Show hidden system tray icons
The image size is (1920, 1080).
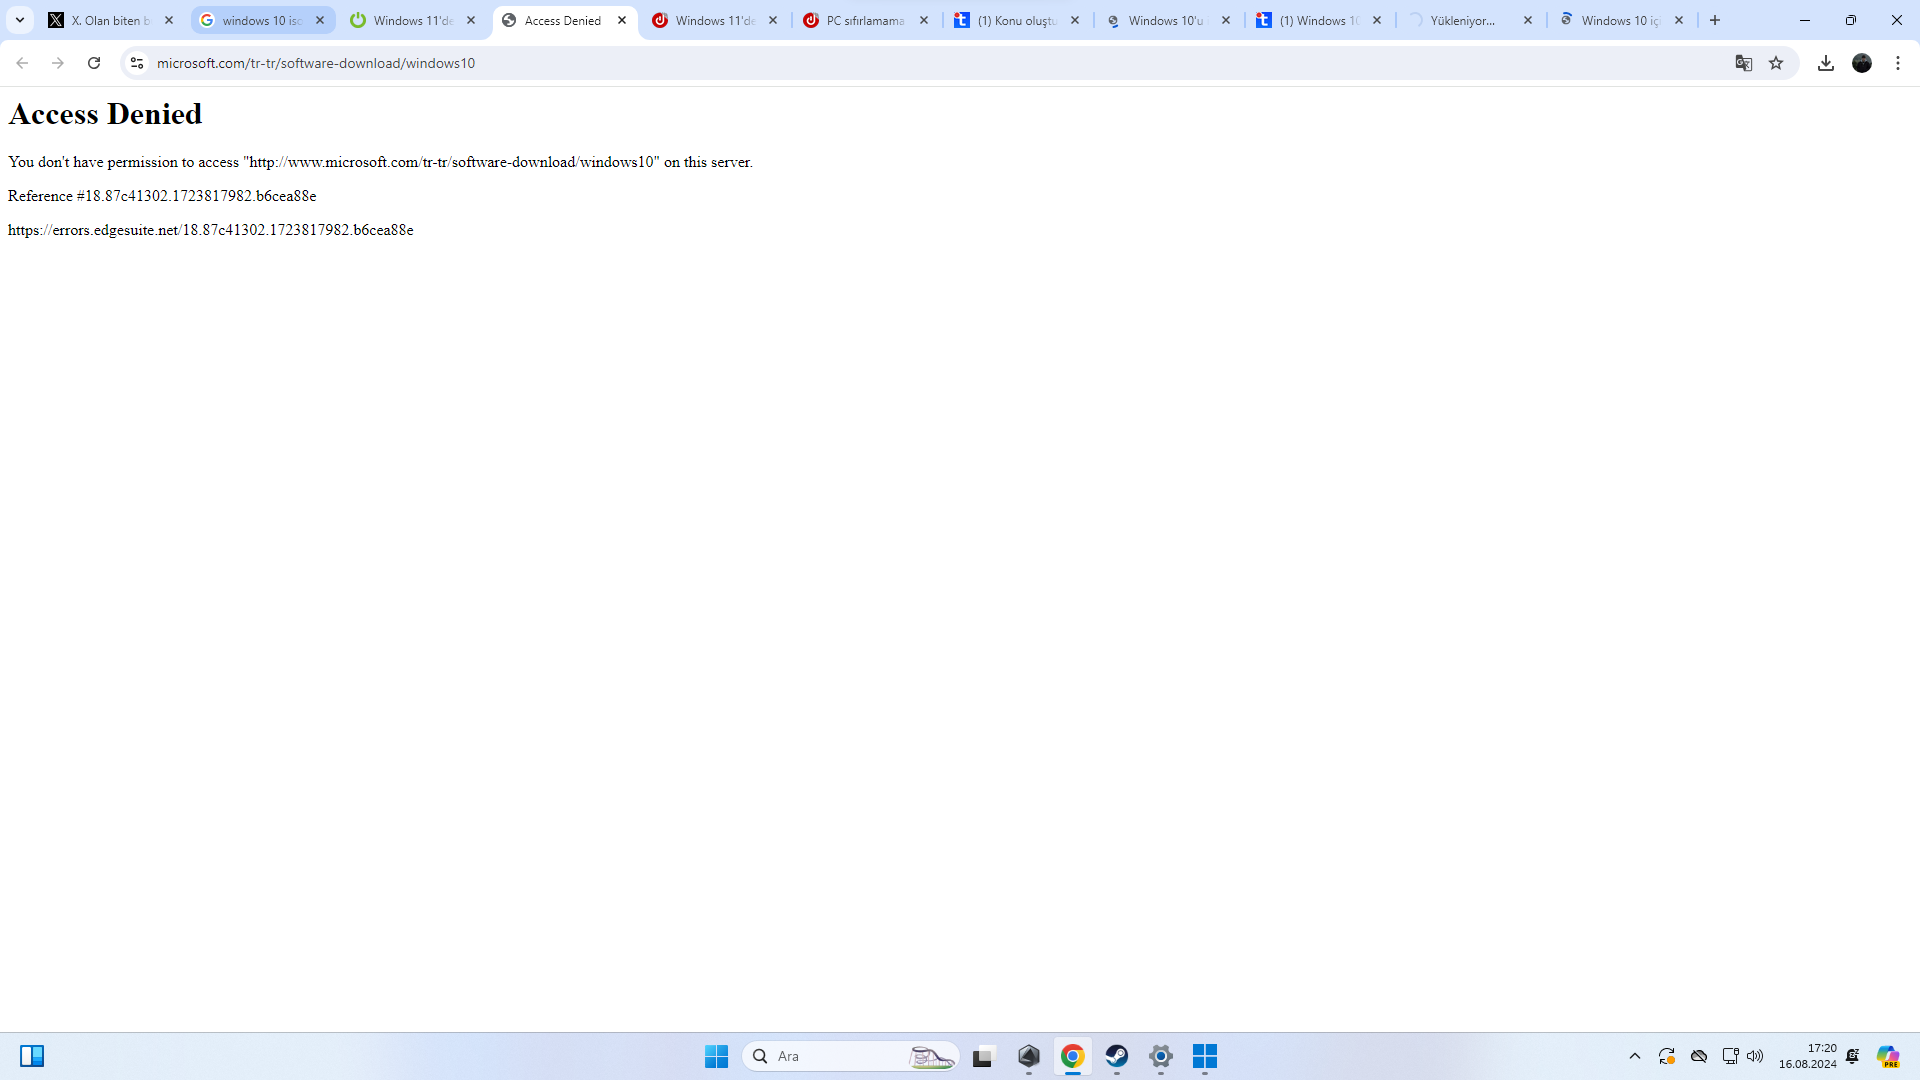tap(1635, 1056)
